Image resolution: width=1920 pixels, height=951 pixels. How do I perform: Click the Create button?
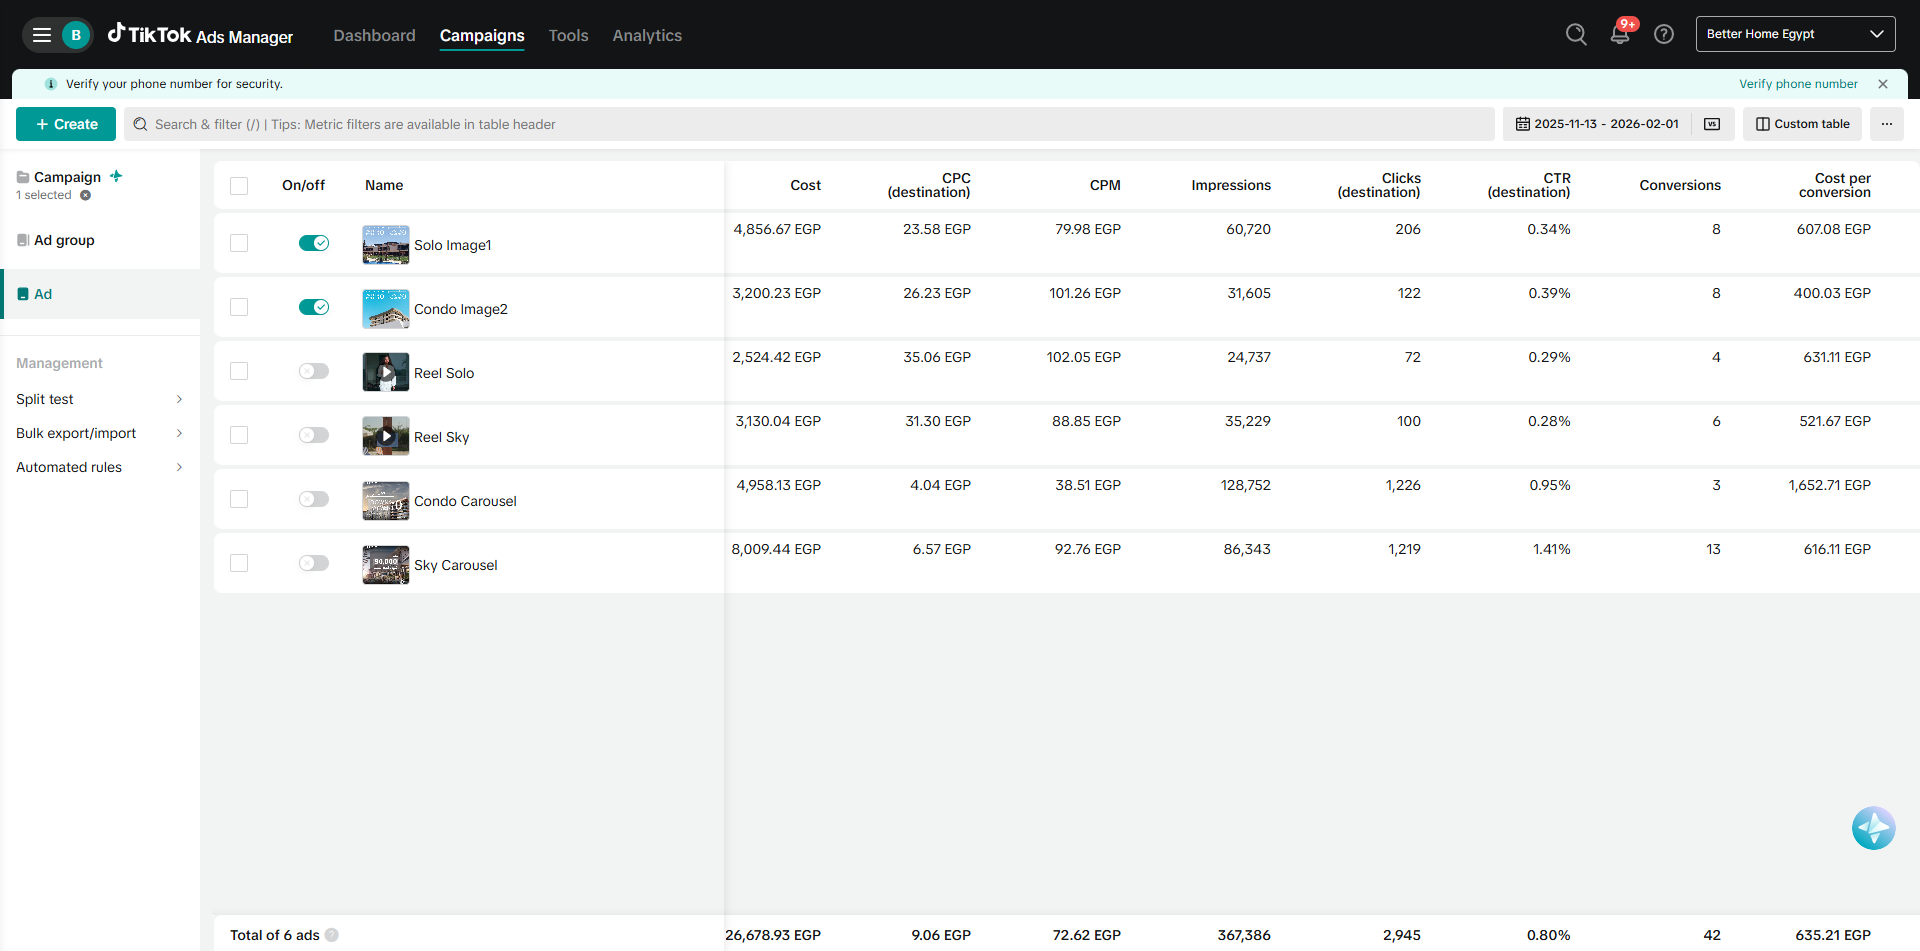66,124
